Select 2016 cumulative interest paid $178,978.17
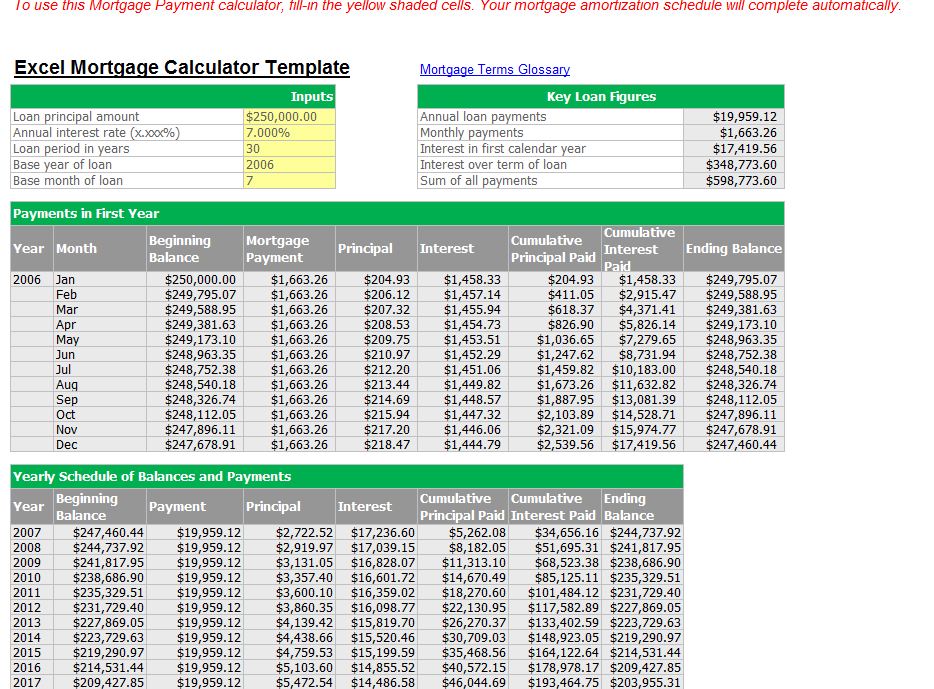The width and height of the screenshot is (934, 689). point(555,668)
